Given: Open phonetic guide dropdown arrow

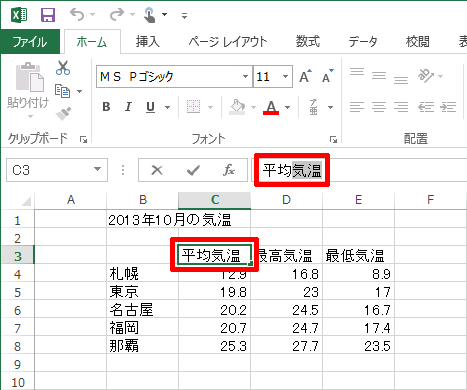Looking at the screenshot, I should [x=330, y=107].
